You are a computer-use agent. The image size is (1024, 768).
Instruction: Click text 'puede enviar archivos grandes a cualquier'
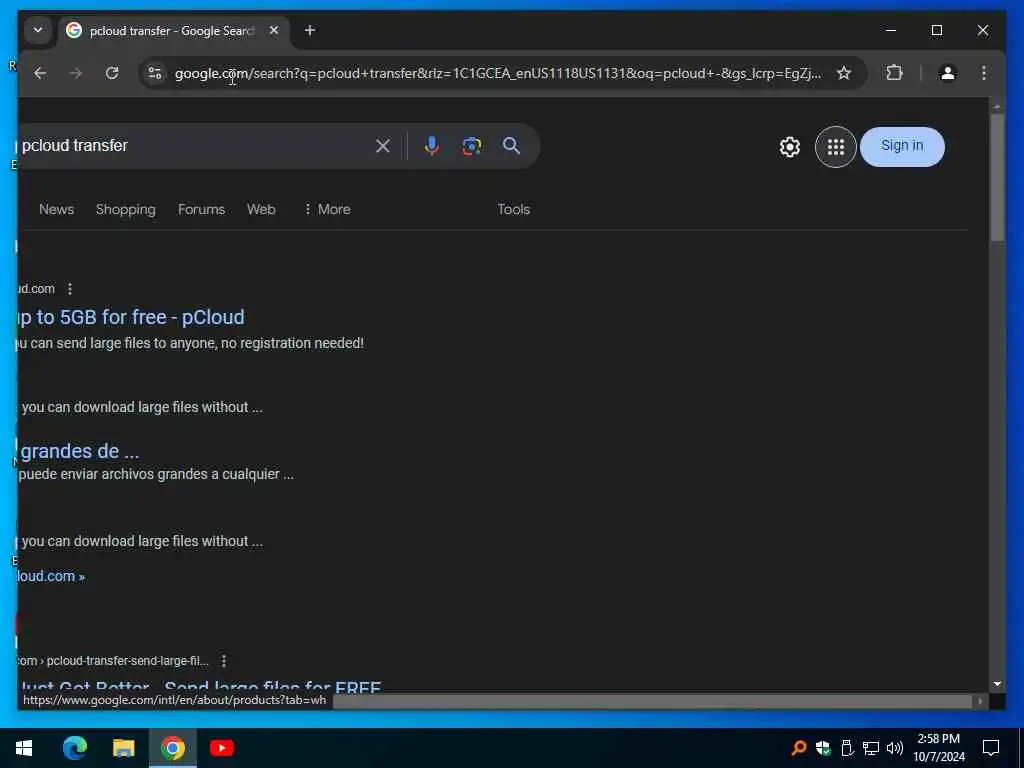(x=150, y=474)
